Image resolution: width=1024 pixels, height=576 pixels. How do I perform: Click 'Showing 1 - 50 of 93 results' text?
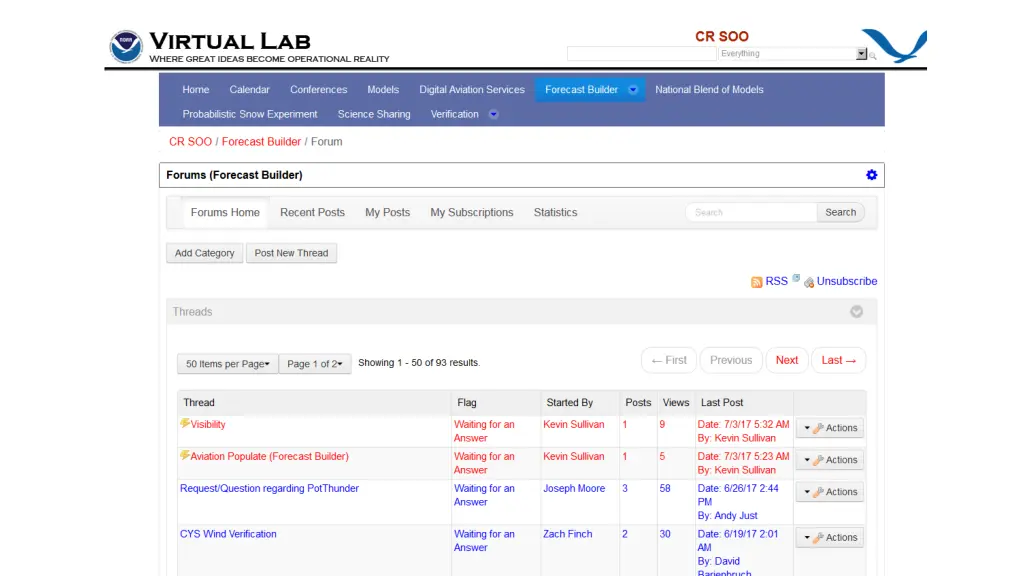click(x=419, y=363)
